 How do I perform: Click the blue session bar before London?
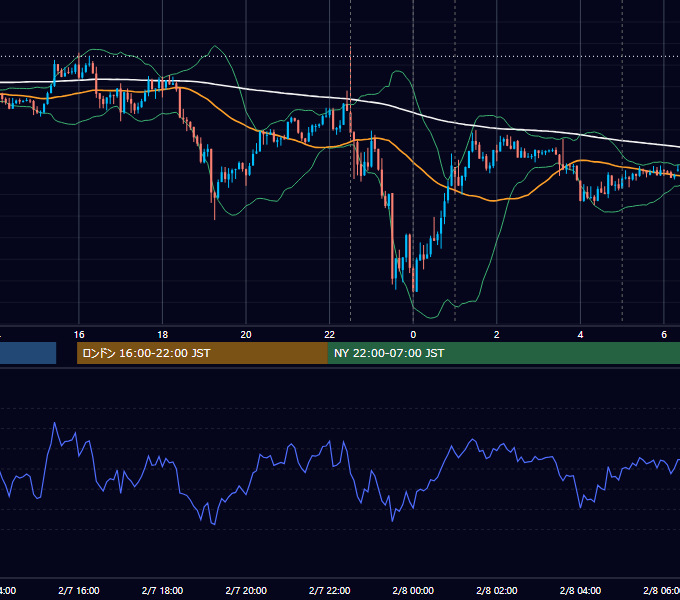pyautogui.click(x=28, y=353)
